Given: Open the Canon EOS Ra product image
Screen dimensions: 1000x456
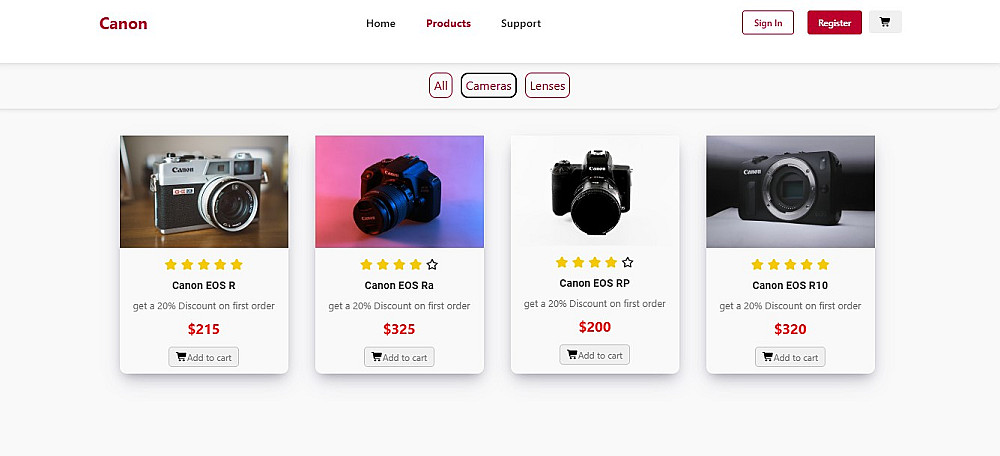Looking at the screenshot, I should click(399, 191).
